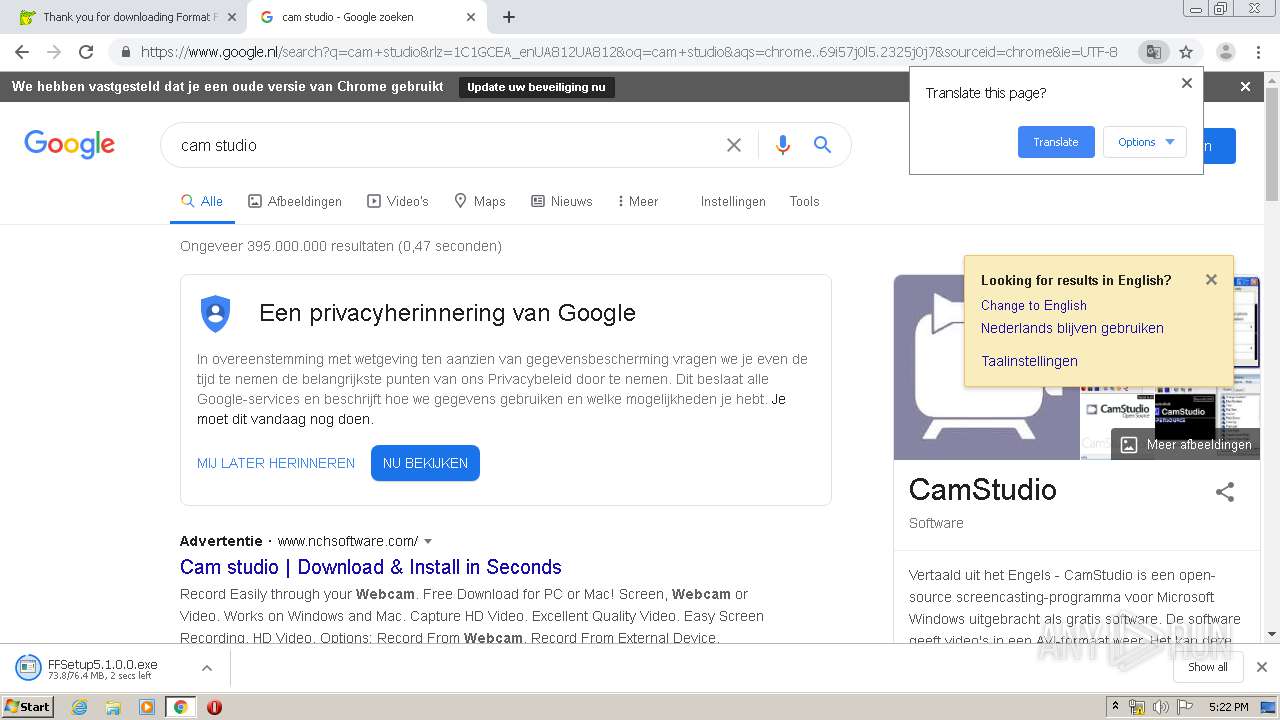The width and height of the screenshot is (1280, 720).
Task: Open media player from taskbar
Action: pyautogui.click(x=147, y=707)
